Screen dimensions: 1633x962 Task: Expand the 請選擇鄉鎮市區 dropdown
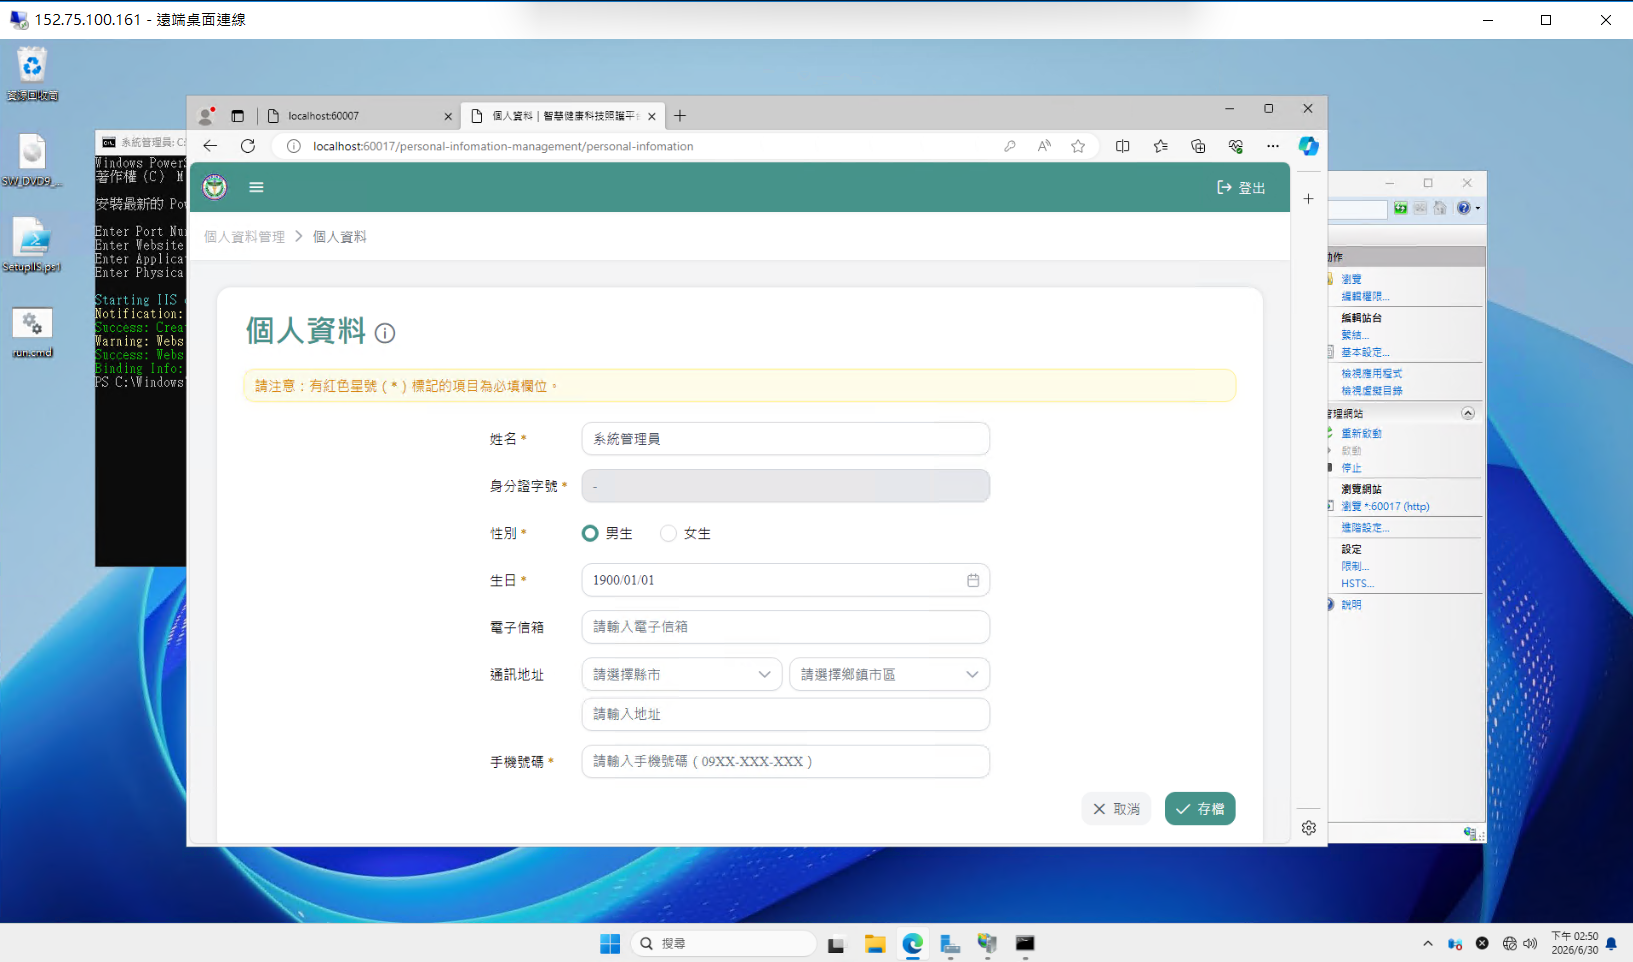pos(889,675)
